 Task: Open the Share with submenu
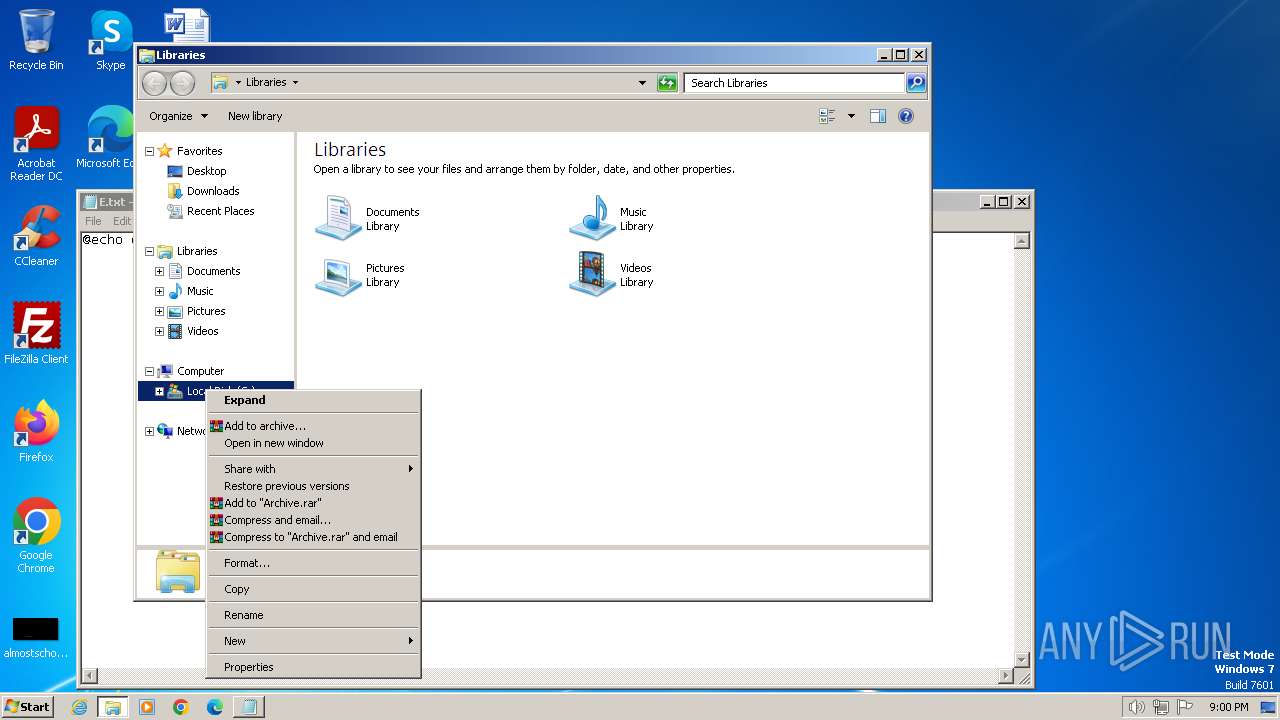click(313, 469)
